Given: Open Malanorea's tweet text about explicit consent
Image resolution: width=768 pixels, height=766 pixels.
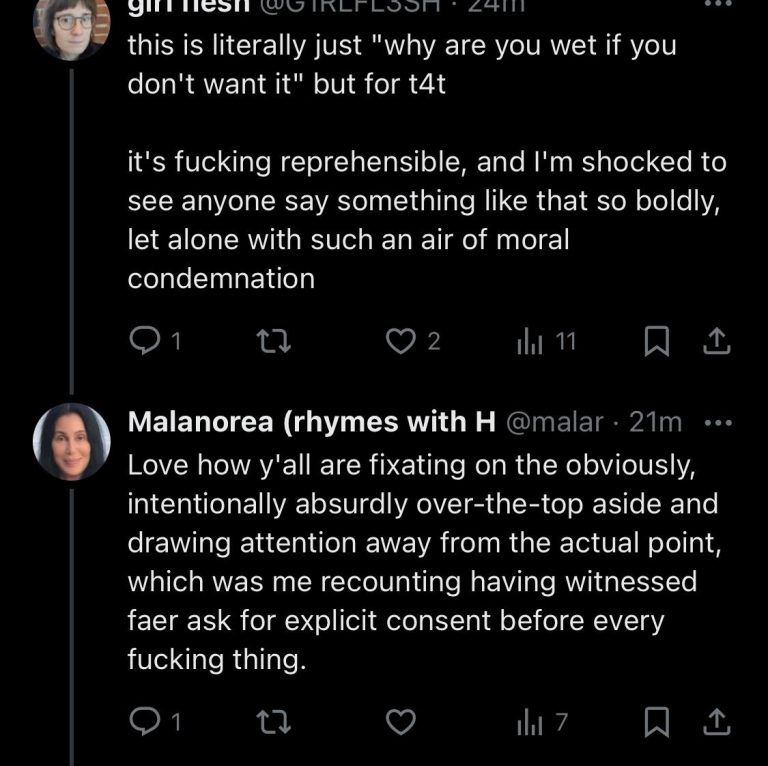Looking at the screenshot, I should click(x=412, y=563).
